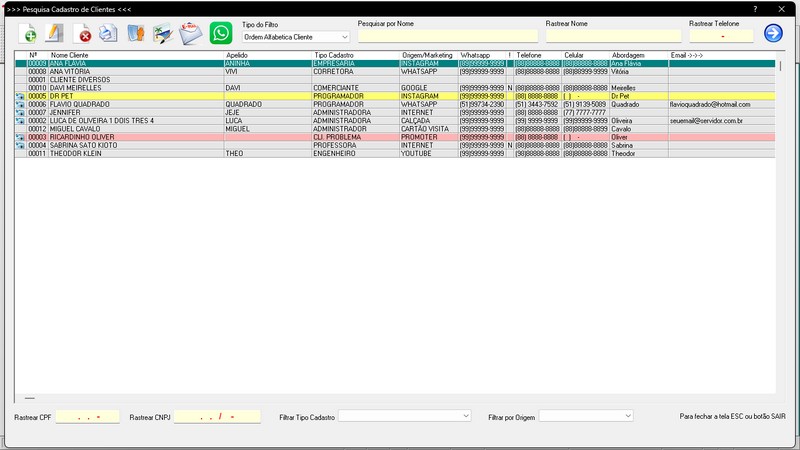Click the blue arrow search button
This screenshot has width=800, height=450.
click(x=773, y=33)
